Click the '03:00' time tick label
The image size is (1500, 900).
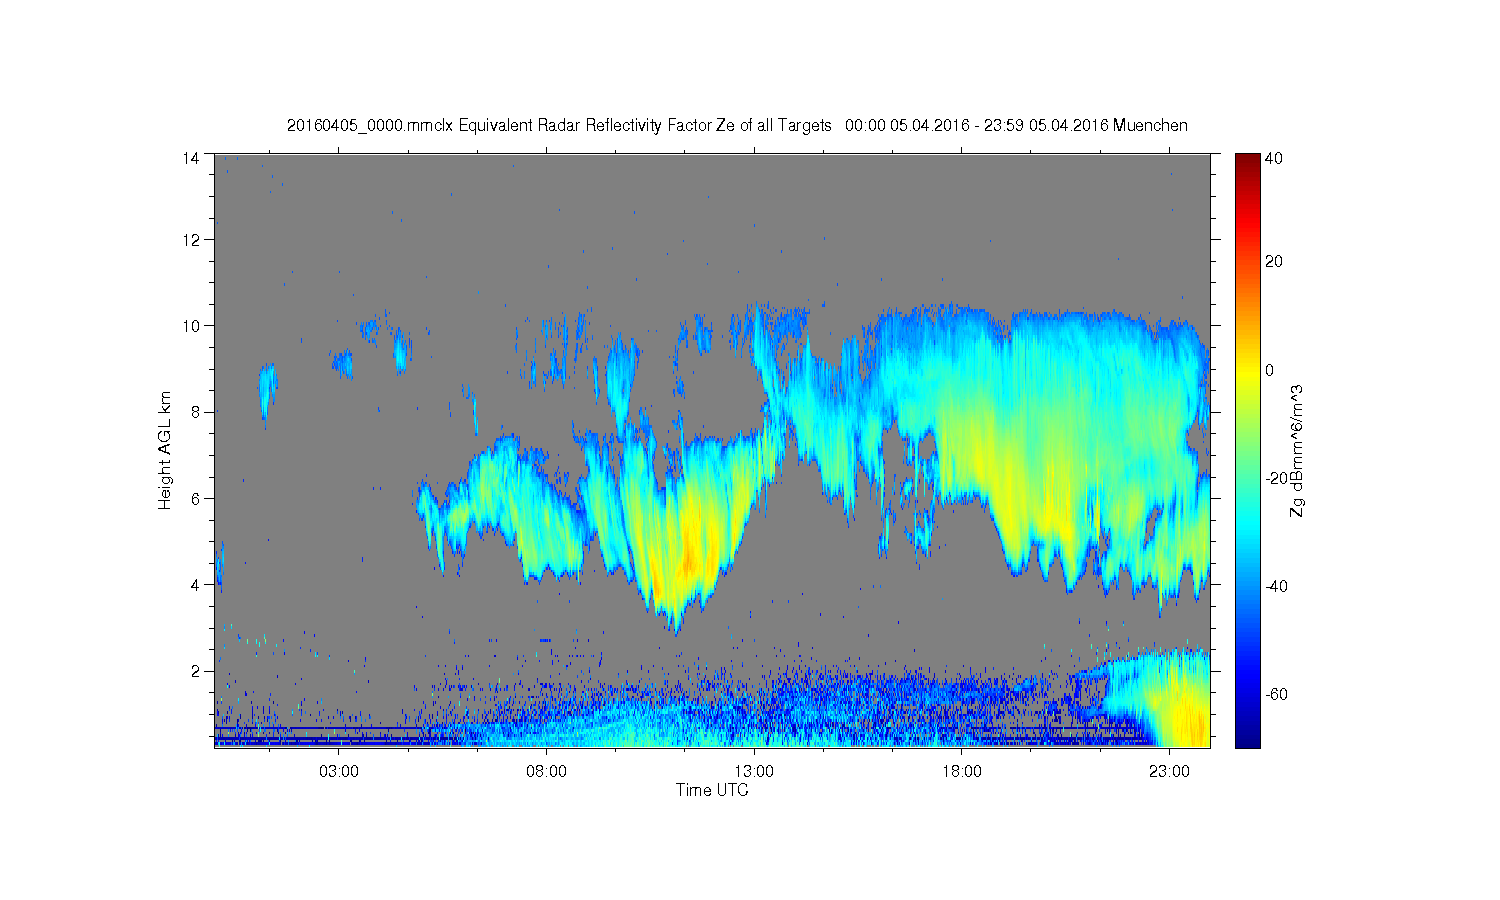point(339,772)
